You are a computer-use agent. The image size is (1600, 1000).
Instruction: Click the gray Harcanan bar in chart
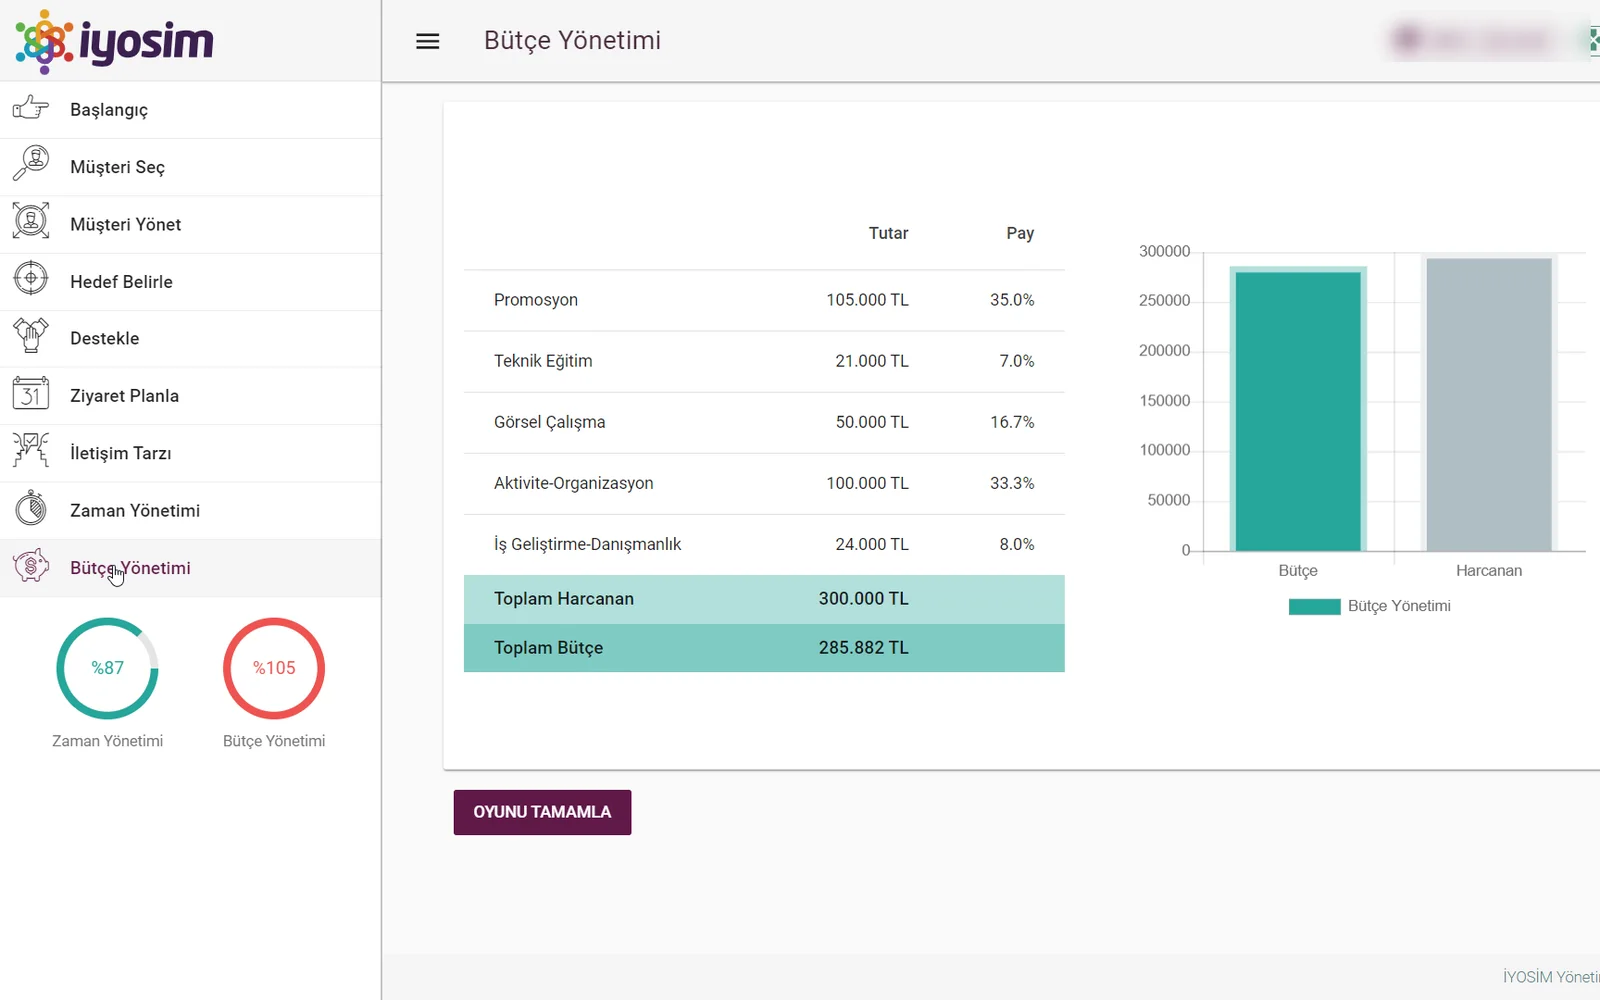click(x=1489, y=404)
